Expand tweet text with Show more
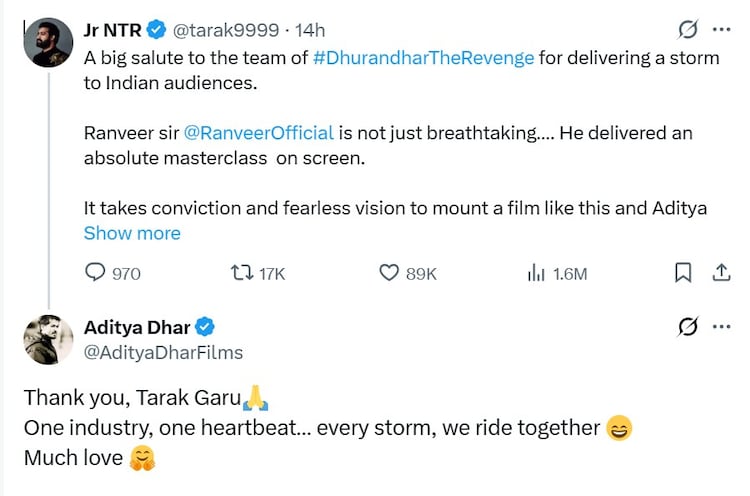Viewport: 750px width, 496px height. (x=132, y=233)
